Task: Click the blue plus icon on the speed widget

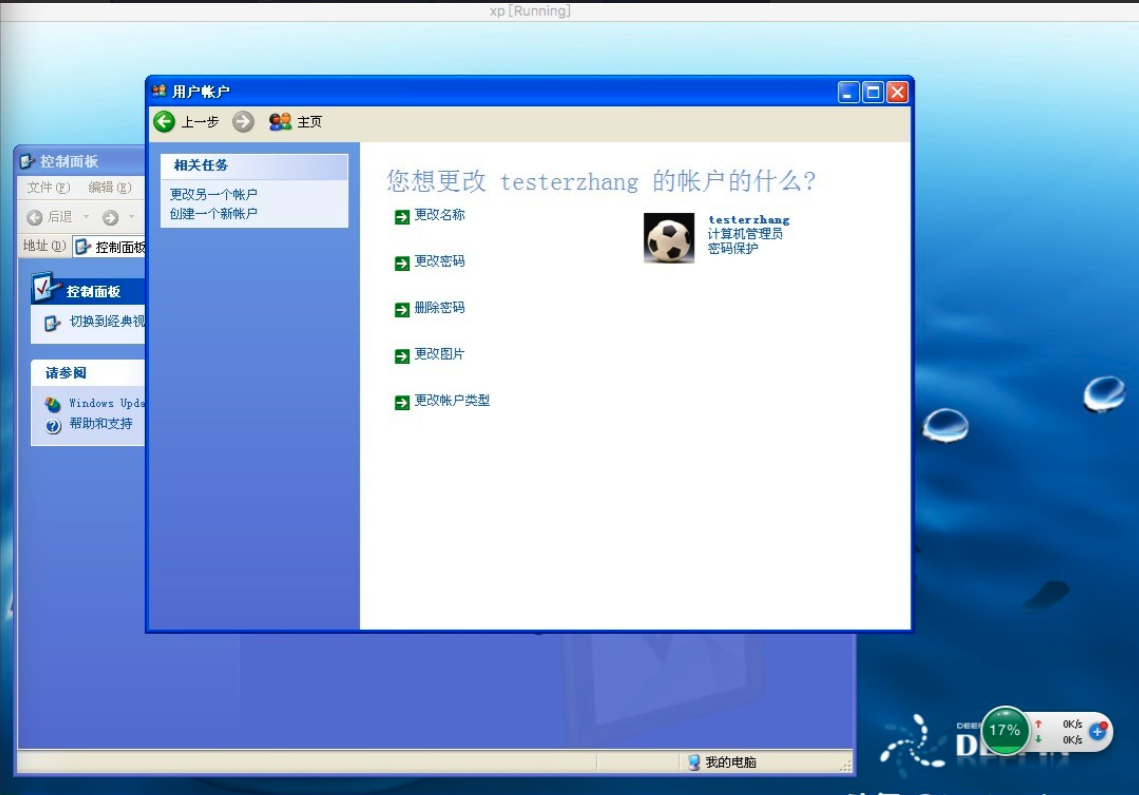Action: 1098,733
